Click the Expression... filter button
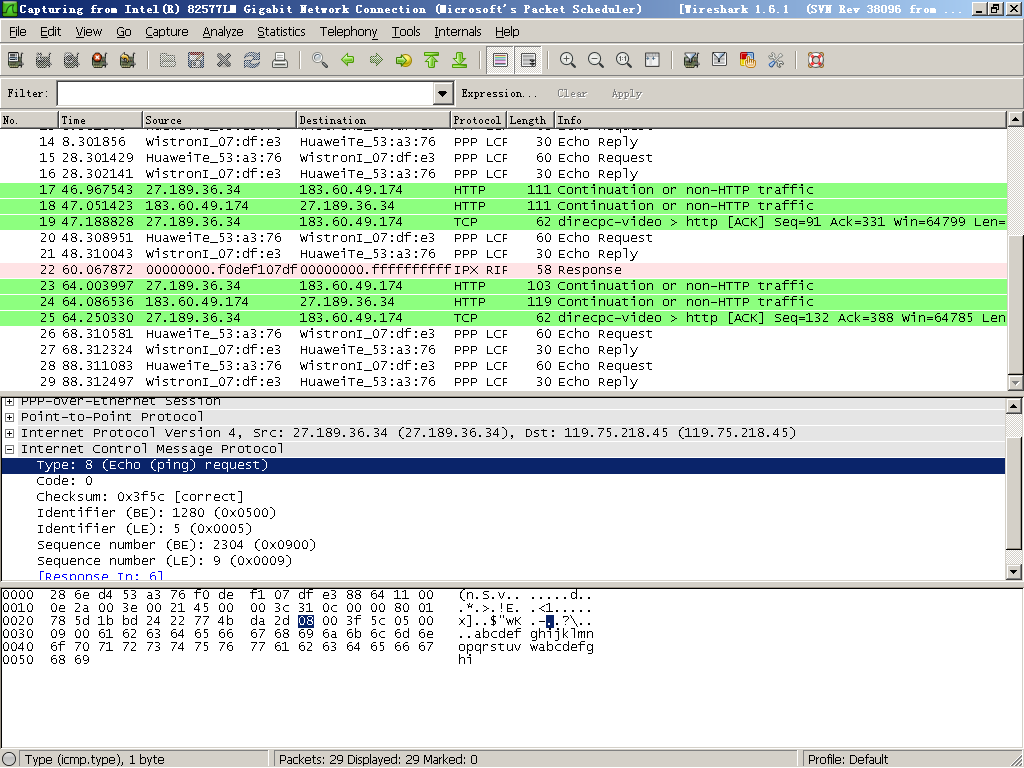 pyautogui.click(x=499, y=93)
